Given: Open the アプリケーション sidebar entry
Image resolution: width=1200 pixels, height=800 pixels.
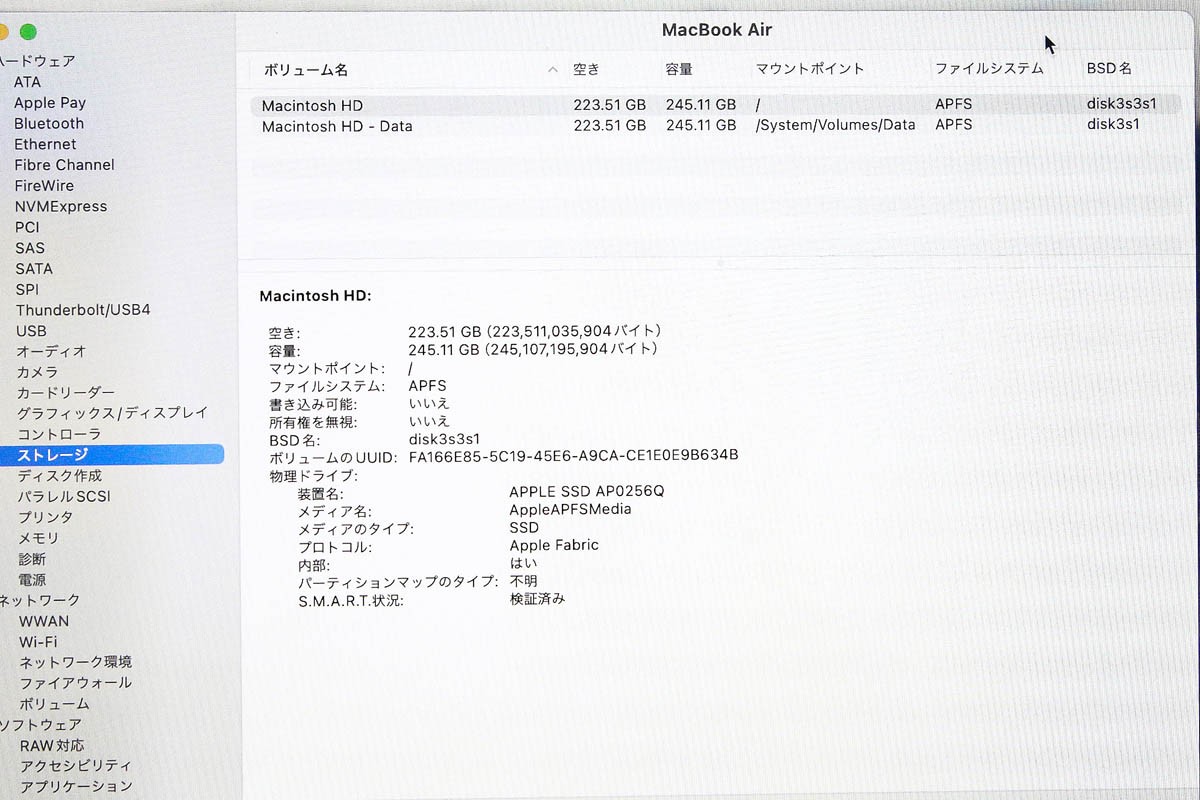Looking at the screenshot, I should click(76, 786).
